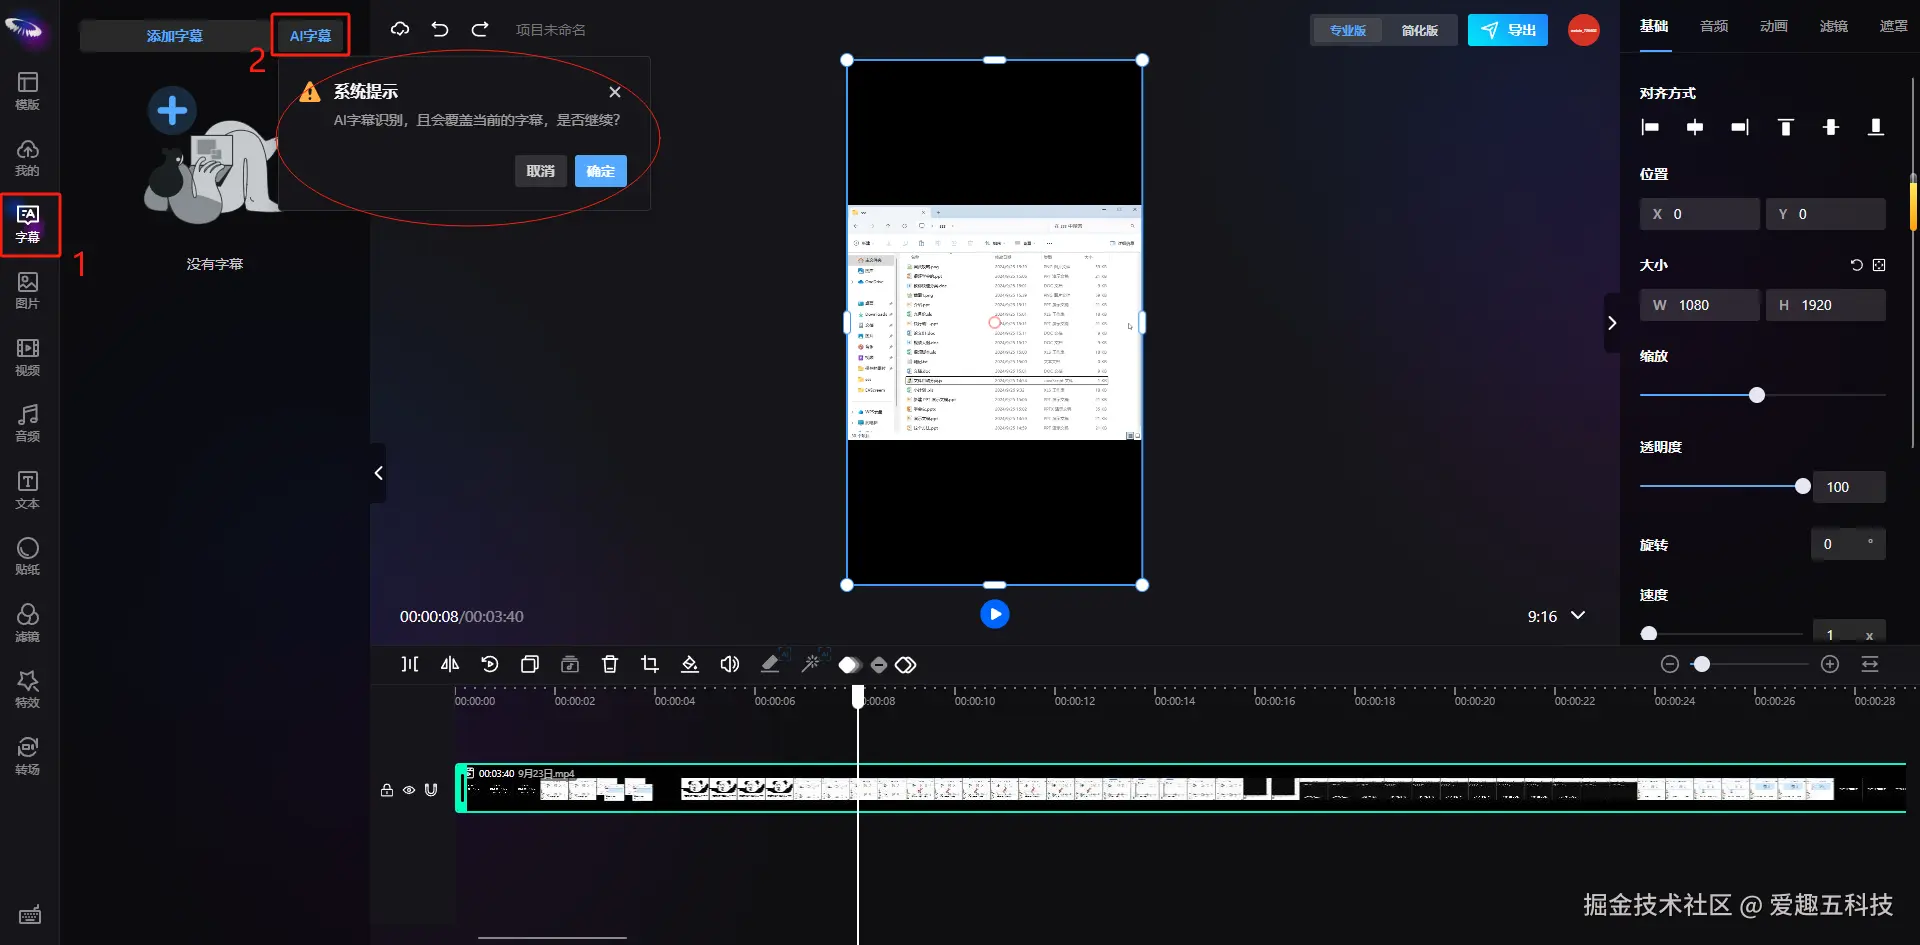The height and width of the screenshot is (945, 1920).
Task: Click the 缩放 scale slider handle
Action: point(1757,395)
